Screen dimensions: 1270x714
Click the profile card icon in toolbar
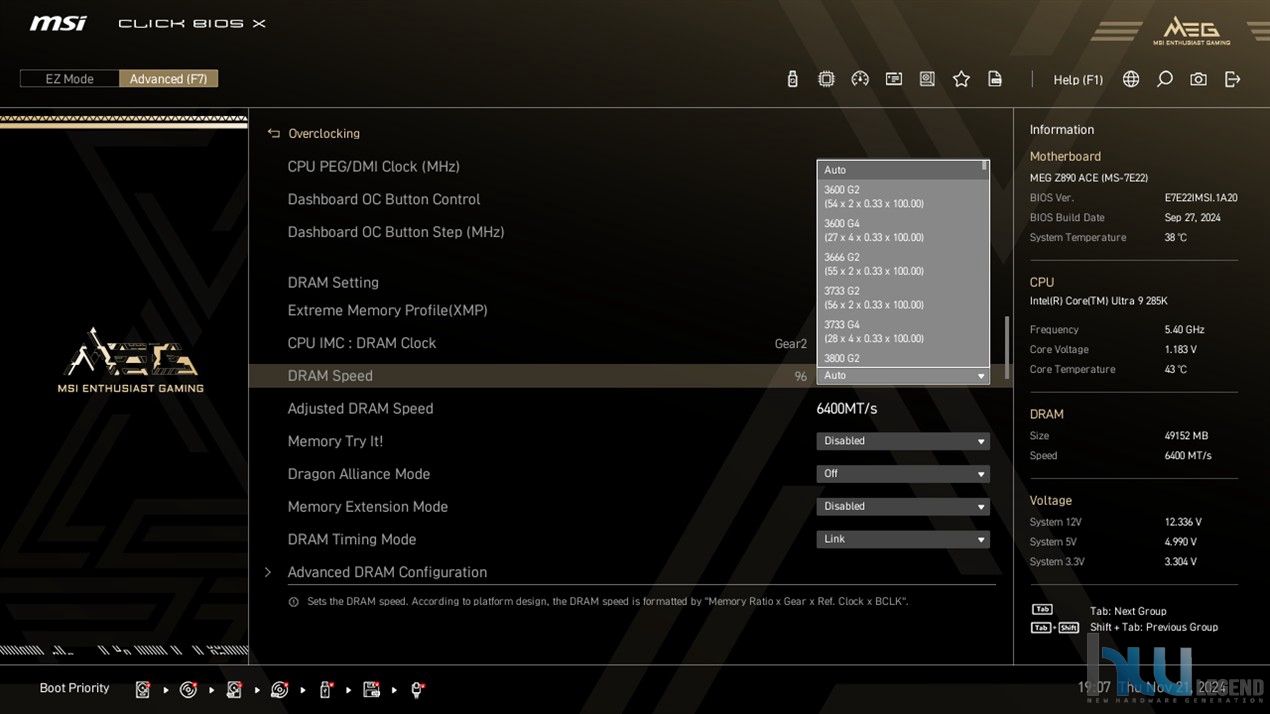(x=894, y=79)
